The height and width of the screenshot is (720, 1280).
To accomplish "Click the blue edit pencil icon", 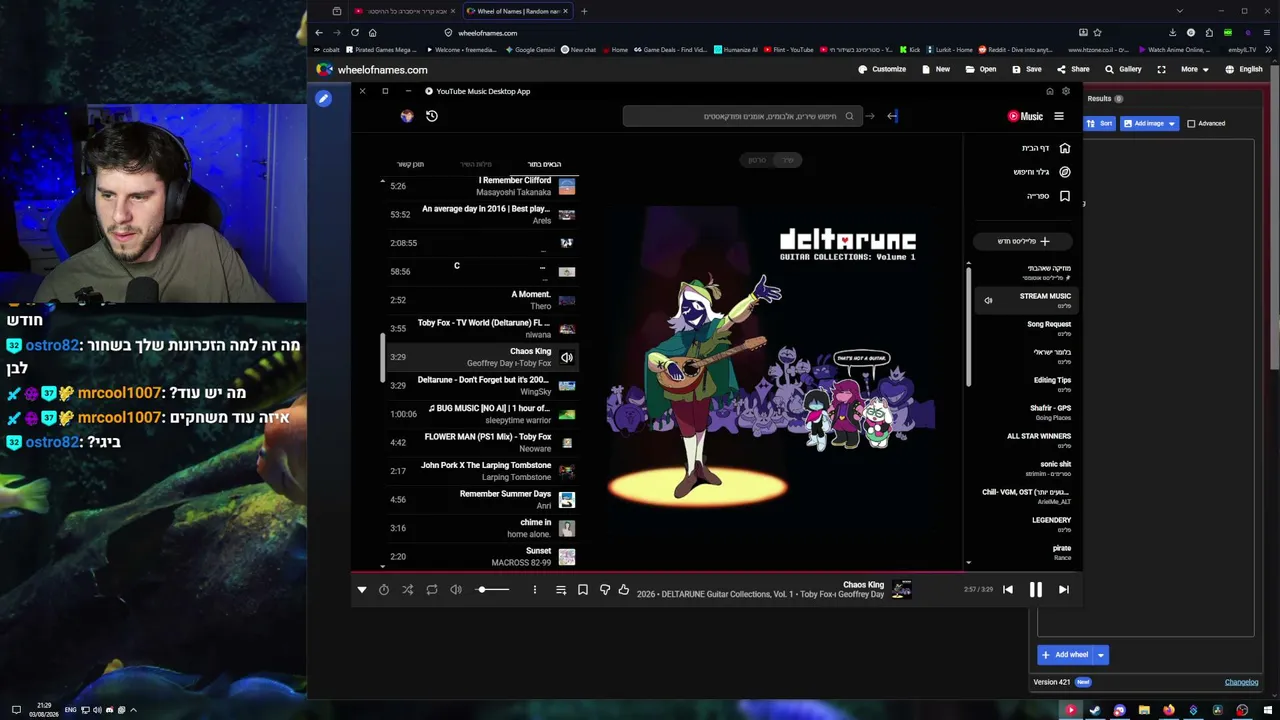I will click(323, 99).
